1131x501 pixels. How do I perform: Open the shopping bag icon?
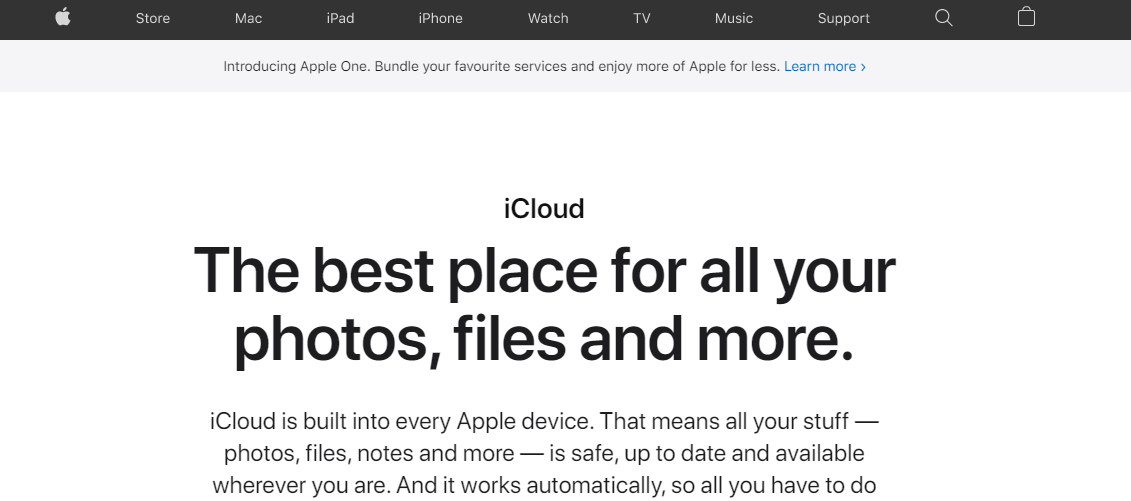[1026, 17]
